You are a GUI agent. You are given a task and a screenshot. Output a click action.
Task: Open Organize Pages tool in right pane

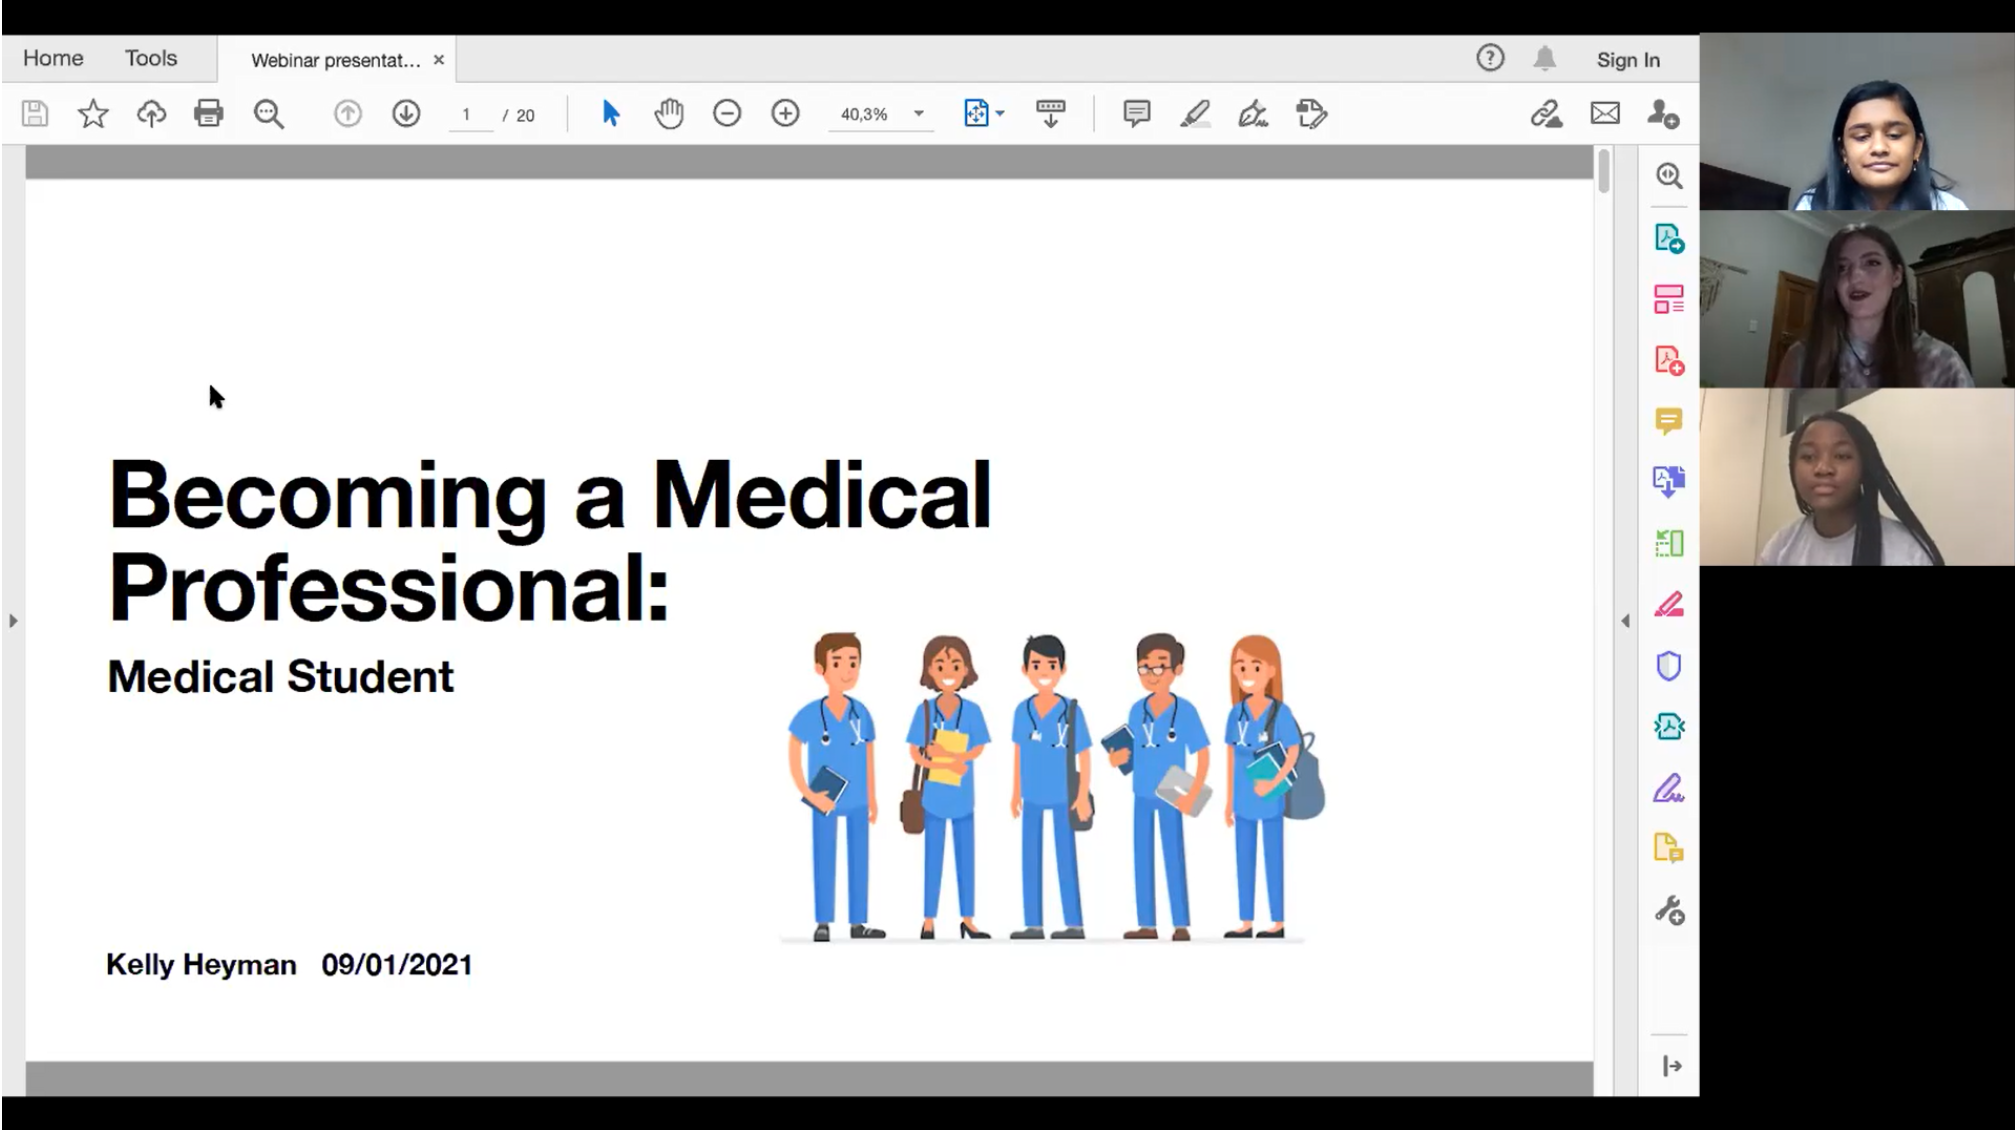point(1668,299)
